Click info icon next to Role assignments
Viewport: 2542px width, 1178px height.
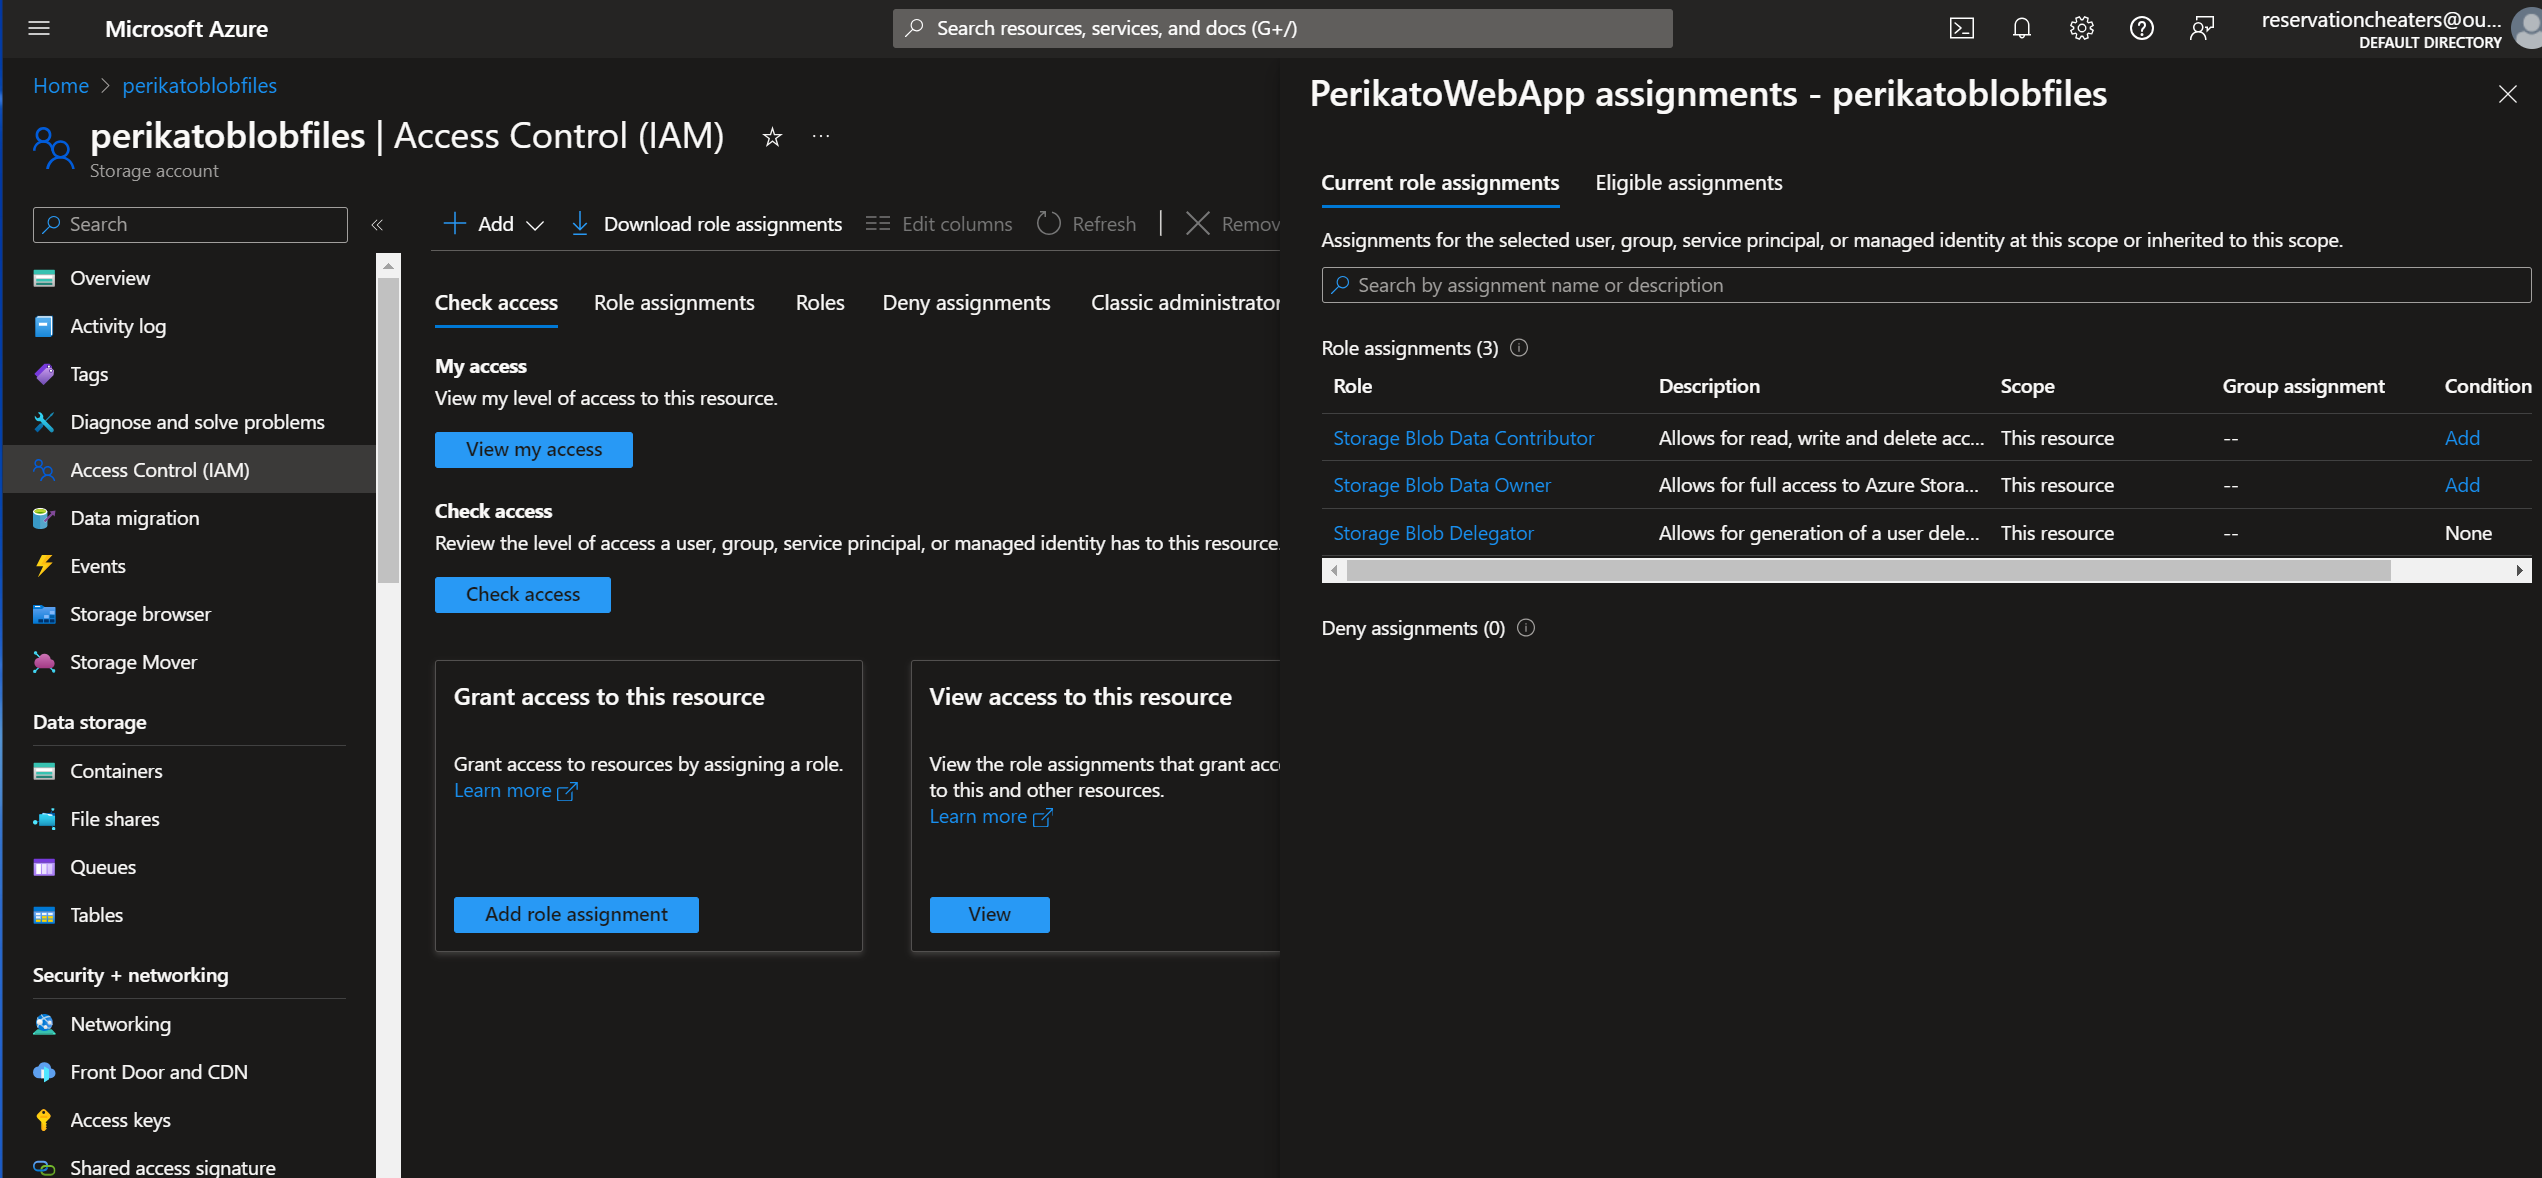point(1519,348)
